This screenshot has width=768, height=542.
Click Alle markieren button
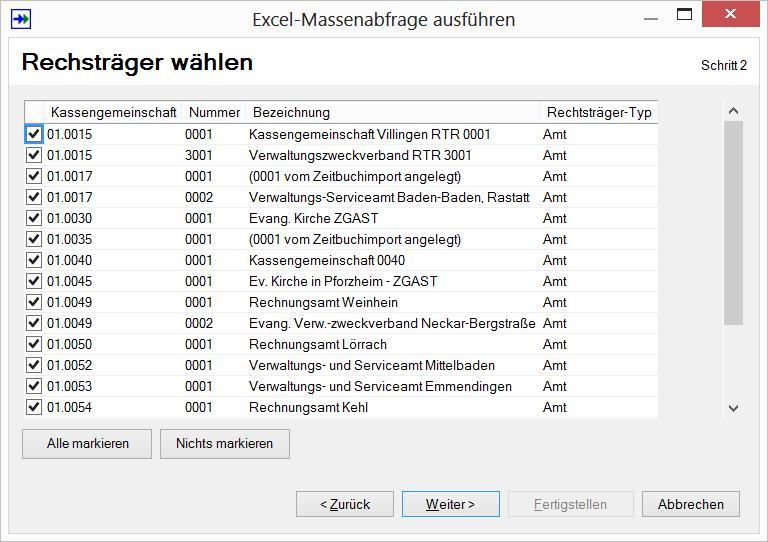pyautogui.click(x=87, y=444)
